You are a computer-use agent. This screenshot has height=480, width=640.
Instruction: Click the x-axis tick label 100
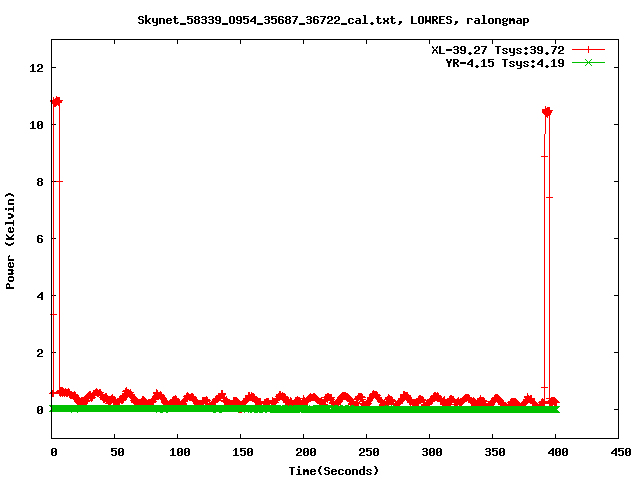(180, 452)
